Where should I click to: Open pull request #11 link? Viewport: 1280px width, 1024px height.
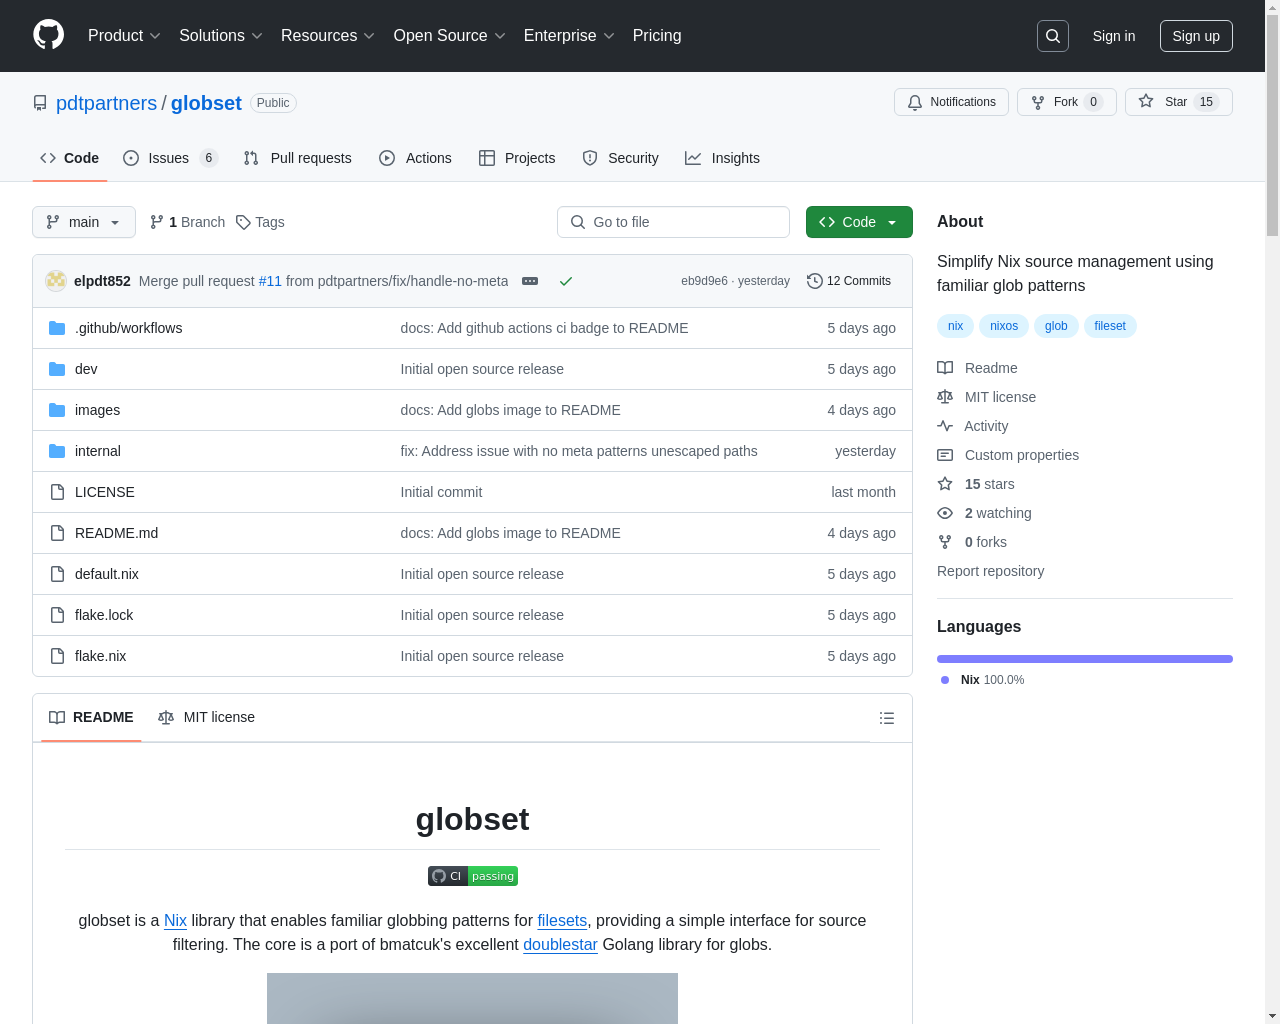[270, 281]
